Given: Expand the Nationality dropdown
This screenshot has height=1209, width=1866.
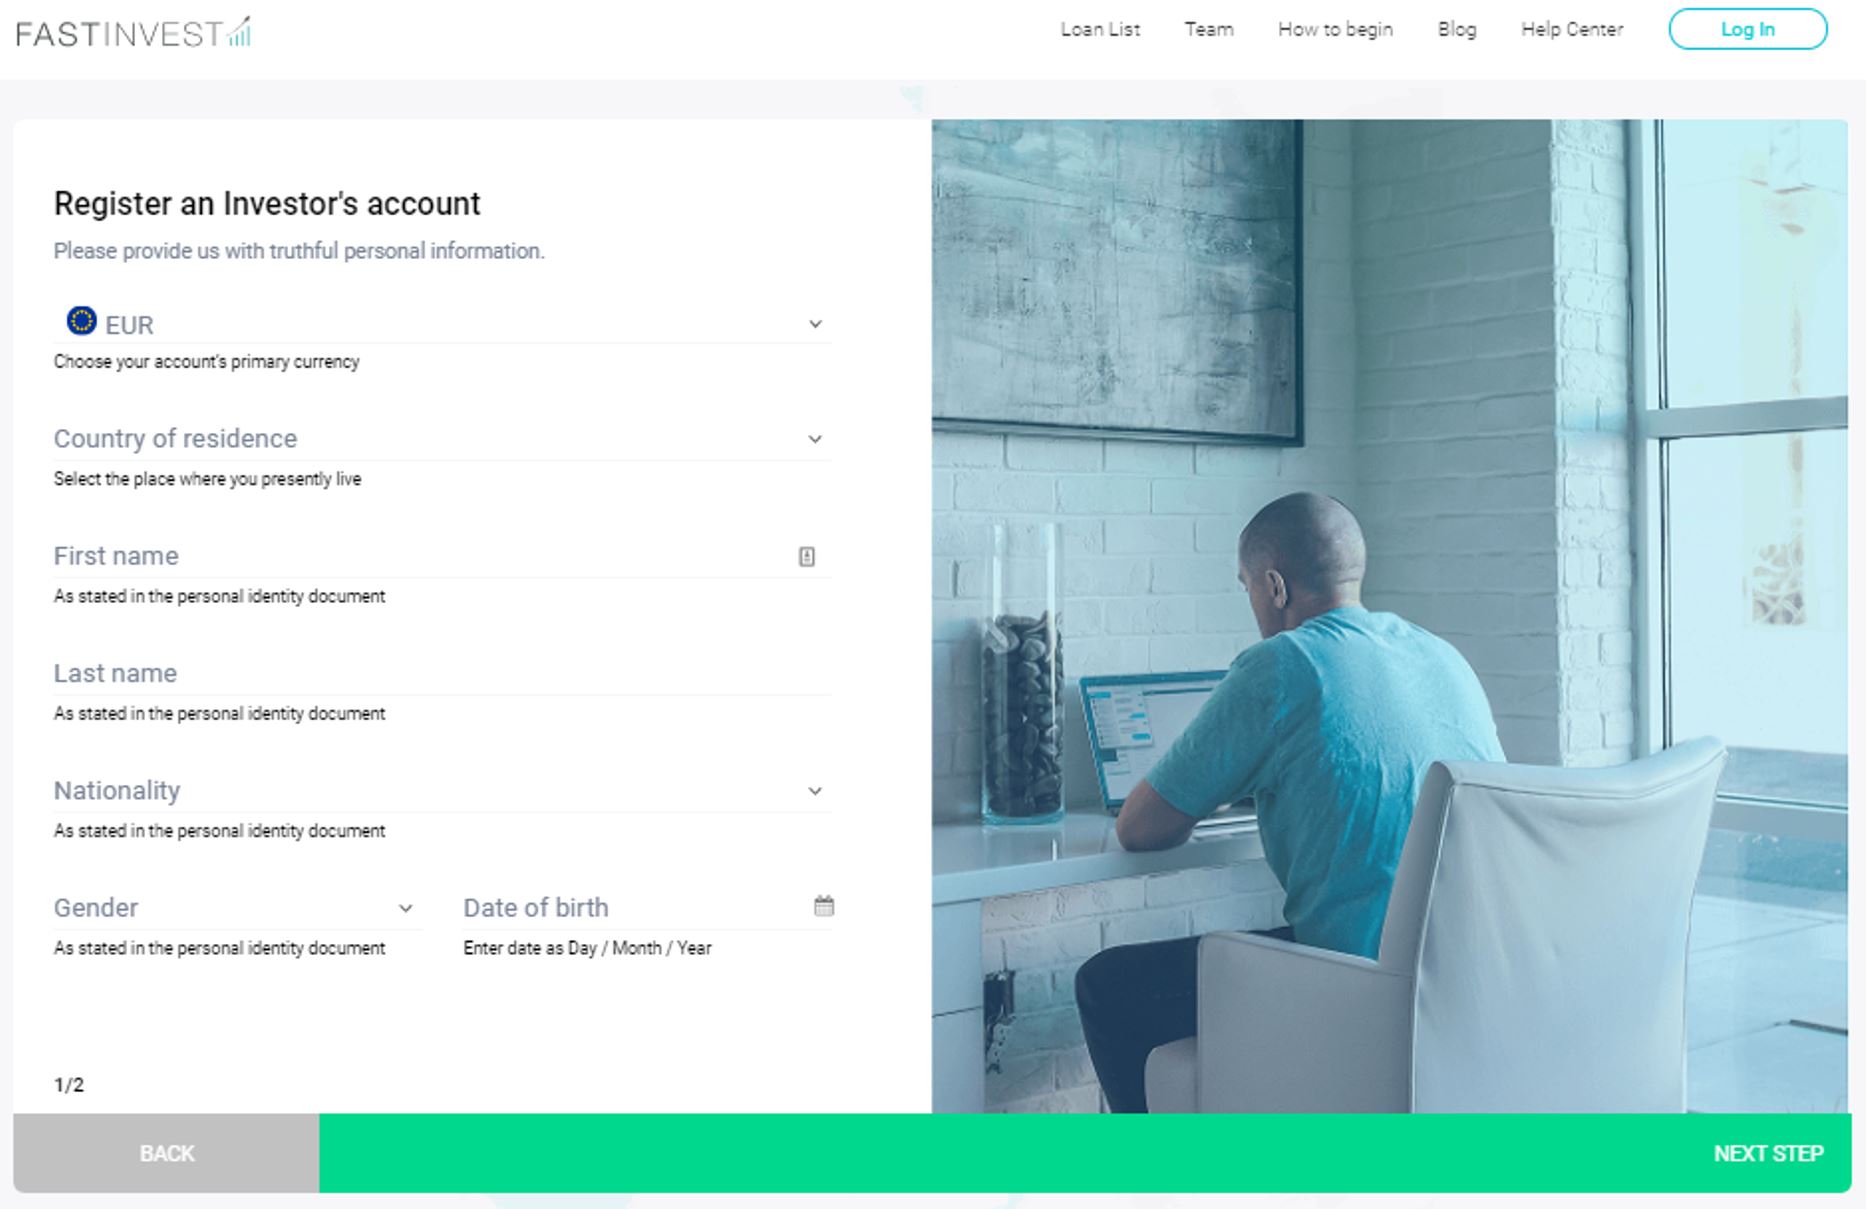Looking at the screenshot, I should 442,791.
